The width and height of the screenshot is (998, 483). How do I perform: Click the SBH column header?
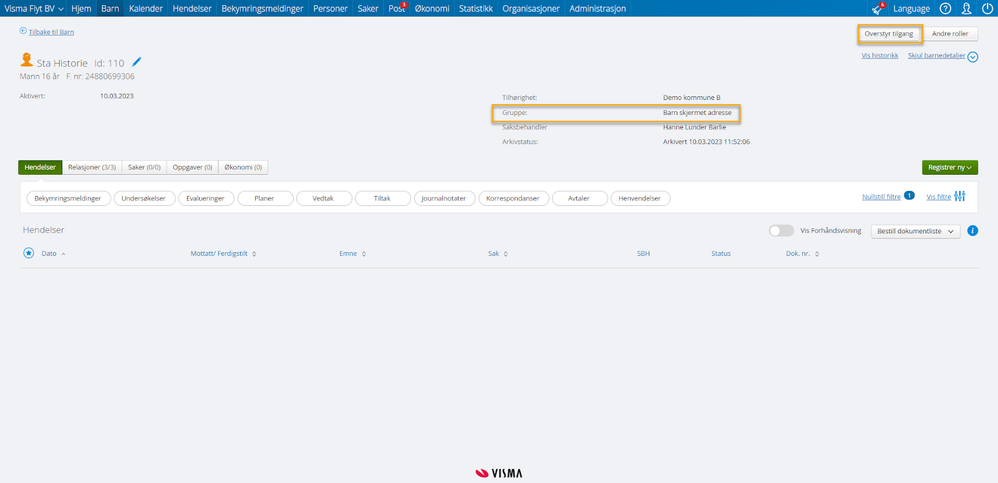pyautogui.click(x=643, y=253)
